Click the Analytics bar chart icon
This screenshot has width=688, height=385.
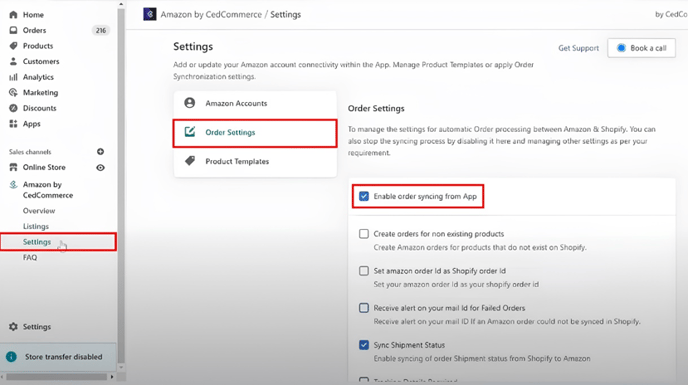13,77
